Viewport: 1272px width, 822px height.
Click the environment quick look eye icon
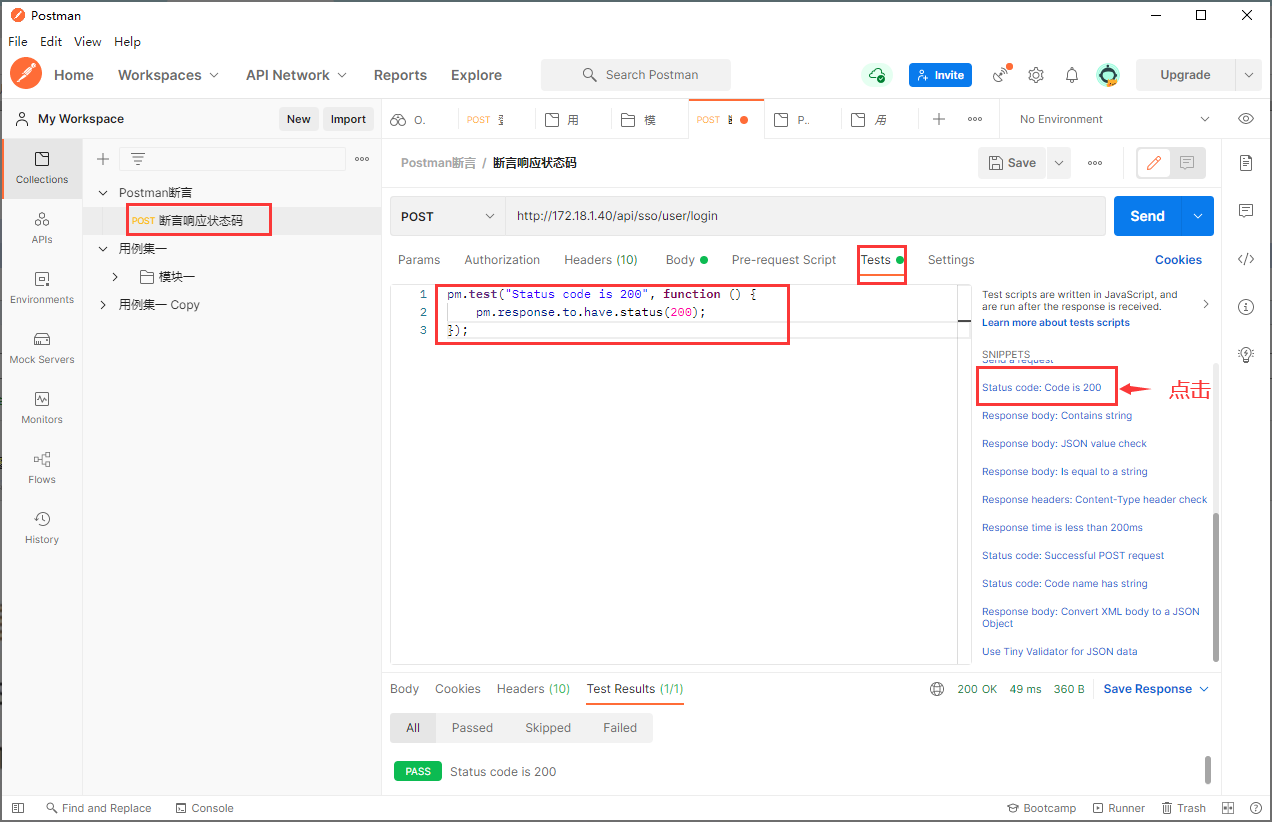click(1246, 119)
